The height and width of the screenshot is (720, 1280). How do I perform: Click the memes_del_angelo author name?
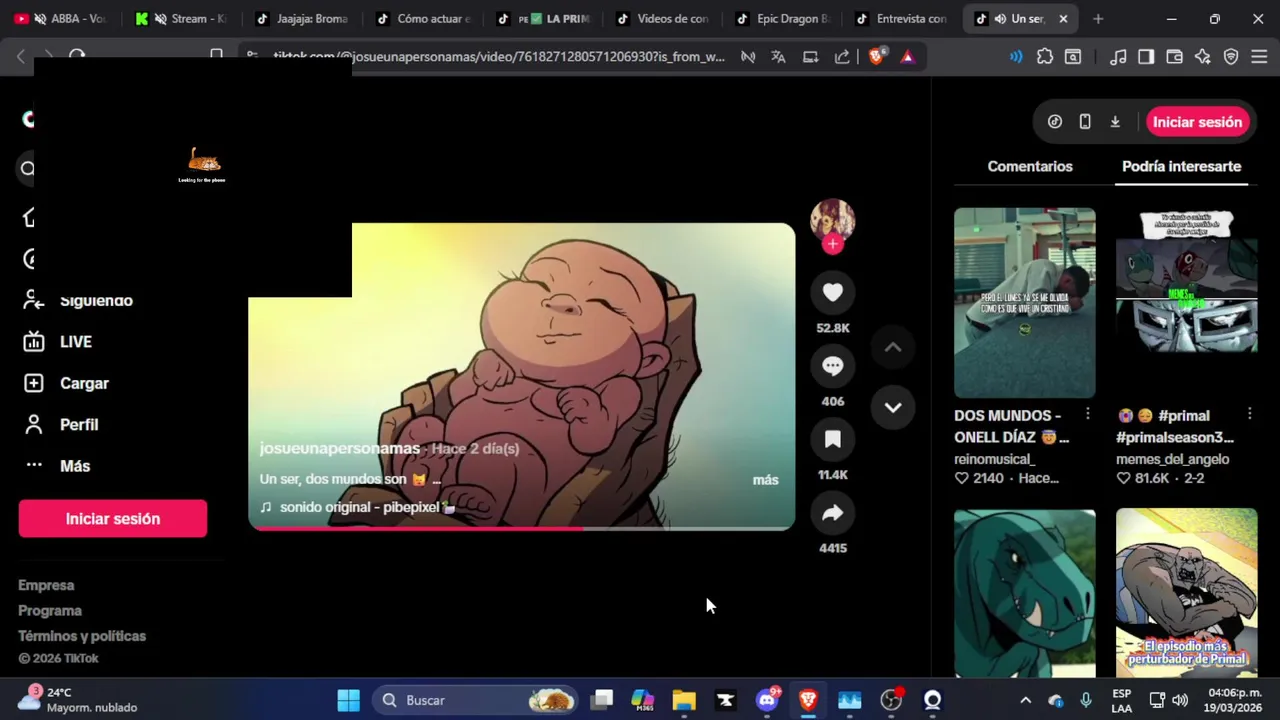coord(1172,459)
